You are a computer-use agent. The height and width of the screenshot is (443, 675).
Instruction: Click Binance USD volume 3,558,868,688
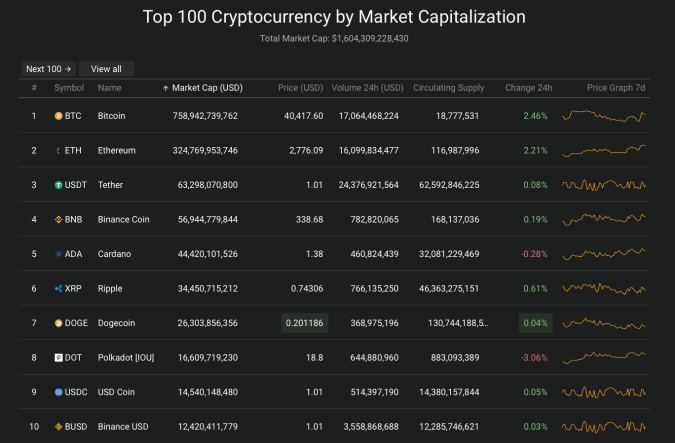click(371, 427)
